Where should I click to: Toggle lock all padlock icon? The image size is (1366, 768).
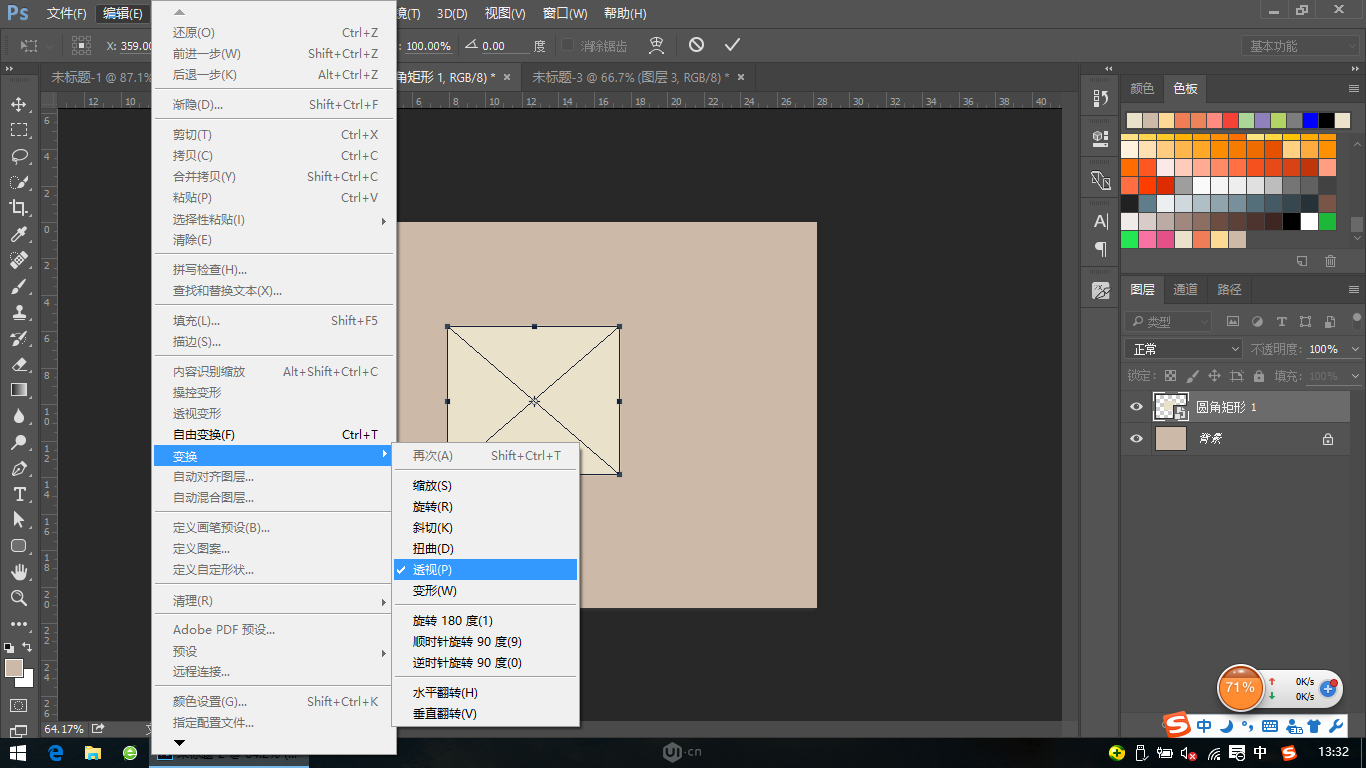tap(1258, 376)
